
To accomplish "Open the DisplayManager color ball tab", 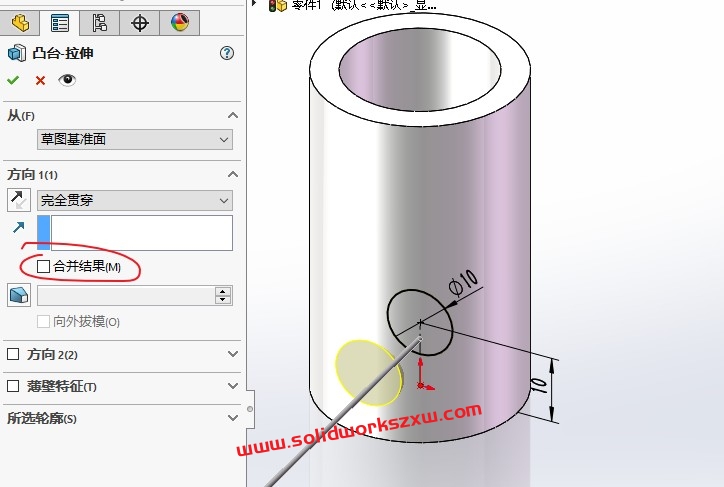I will click(x=180, y=23).
